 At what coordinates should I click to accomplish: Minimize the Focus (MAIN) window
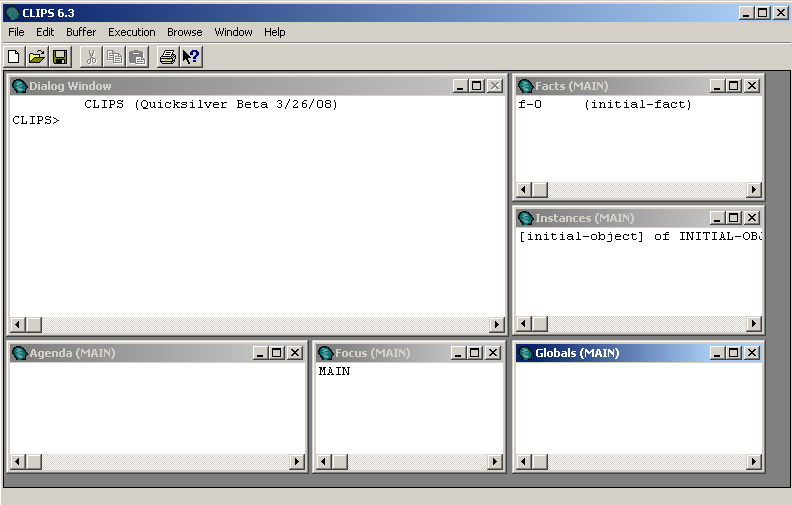[x=458, y=352]
